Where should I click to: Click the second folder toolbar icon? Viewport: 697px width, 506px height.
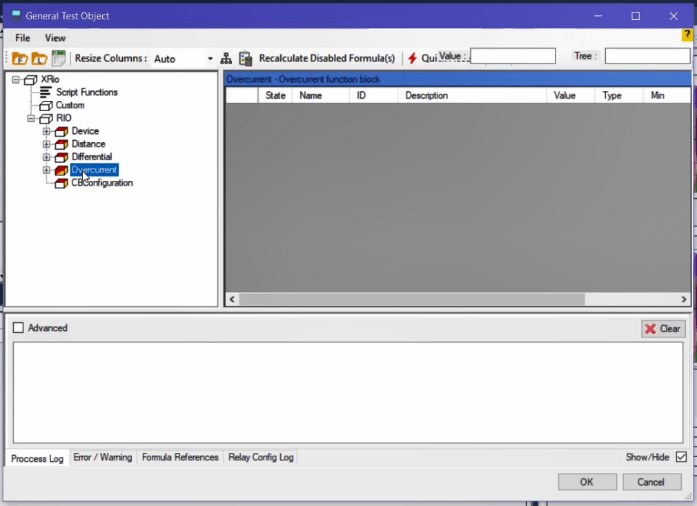39,59
